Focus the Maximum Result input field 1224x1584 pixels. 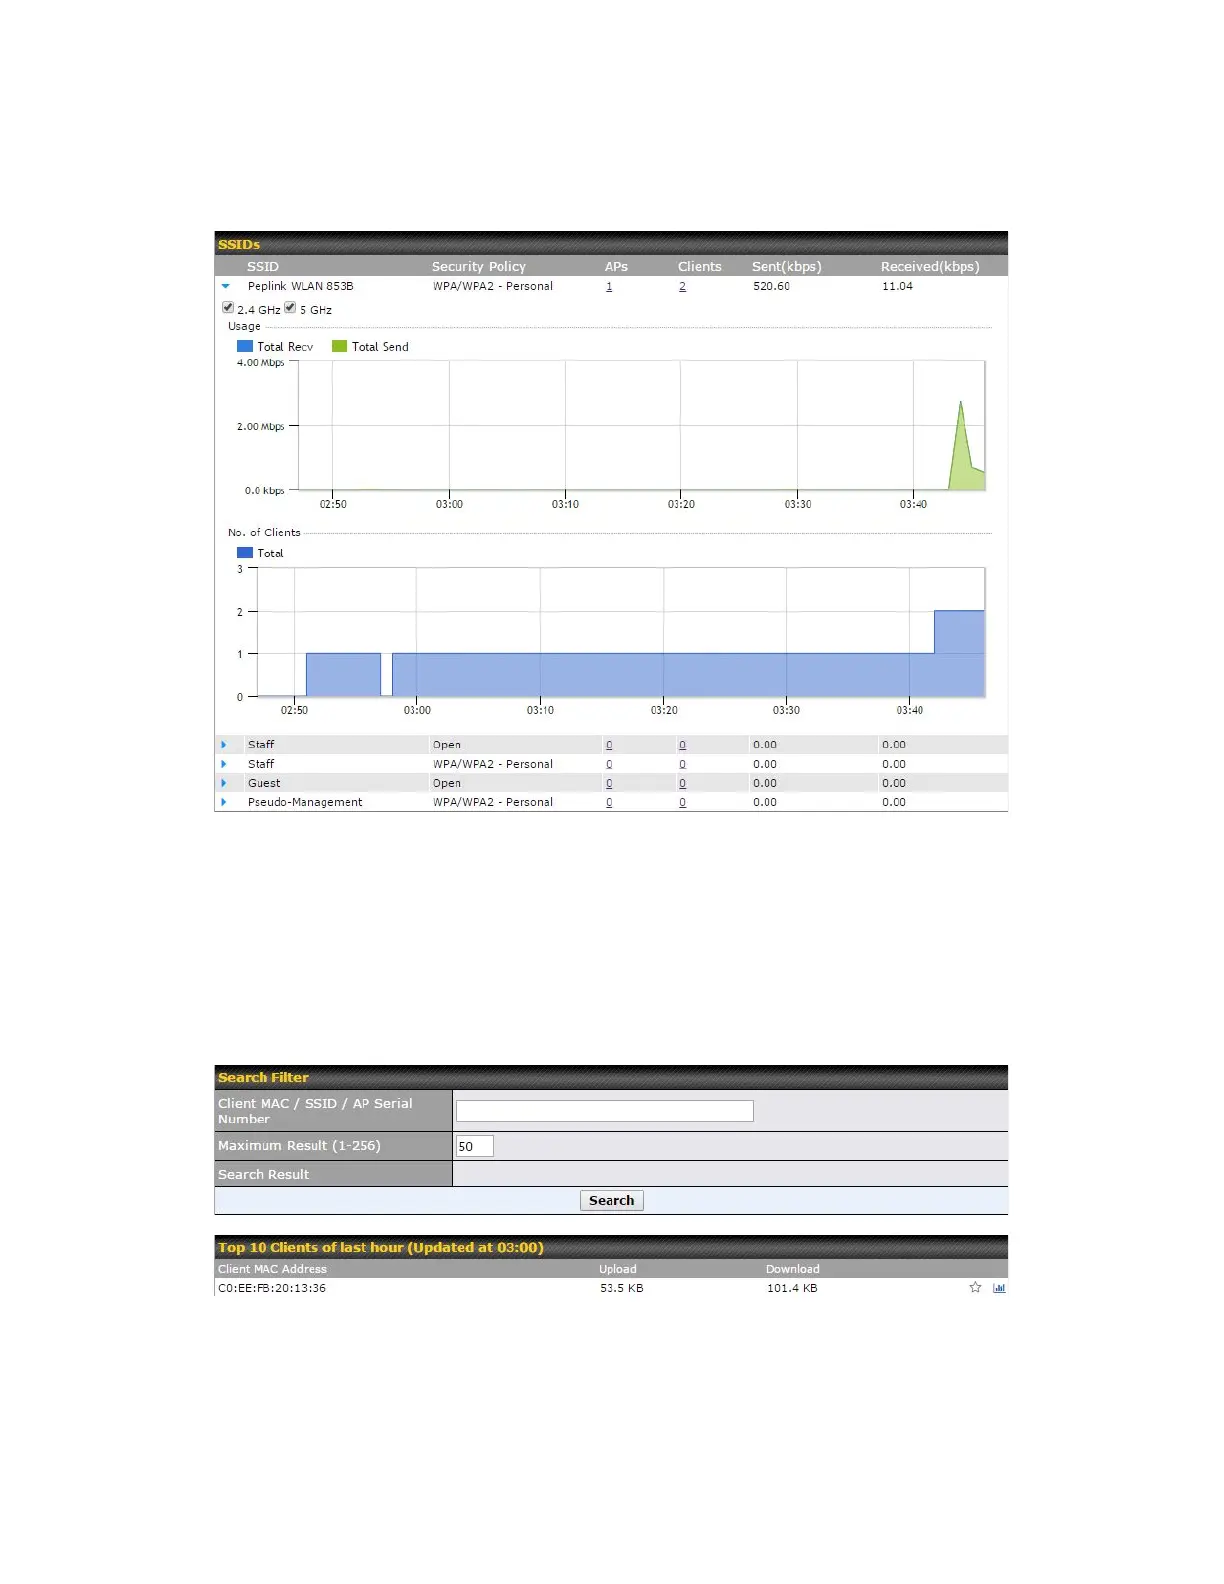[474, 1146]
